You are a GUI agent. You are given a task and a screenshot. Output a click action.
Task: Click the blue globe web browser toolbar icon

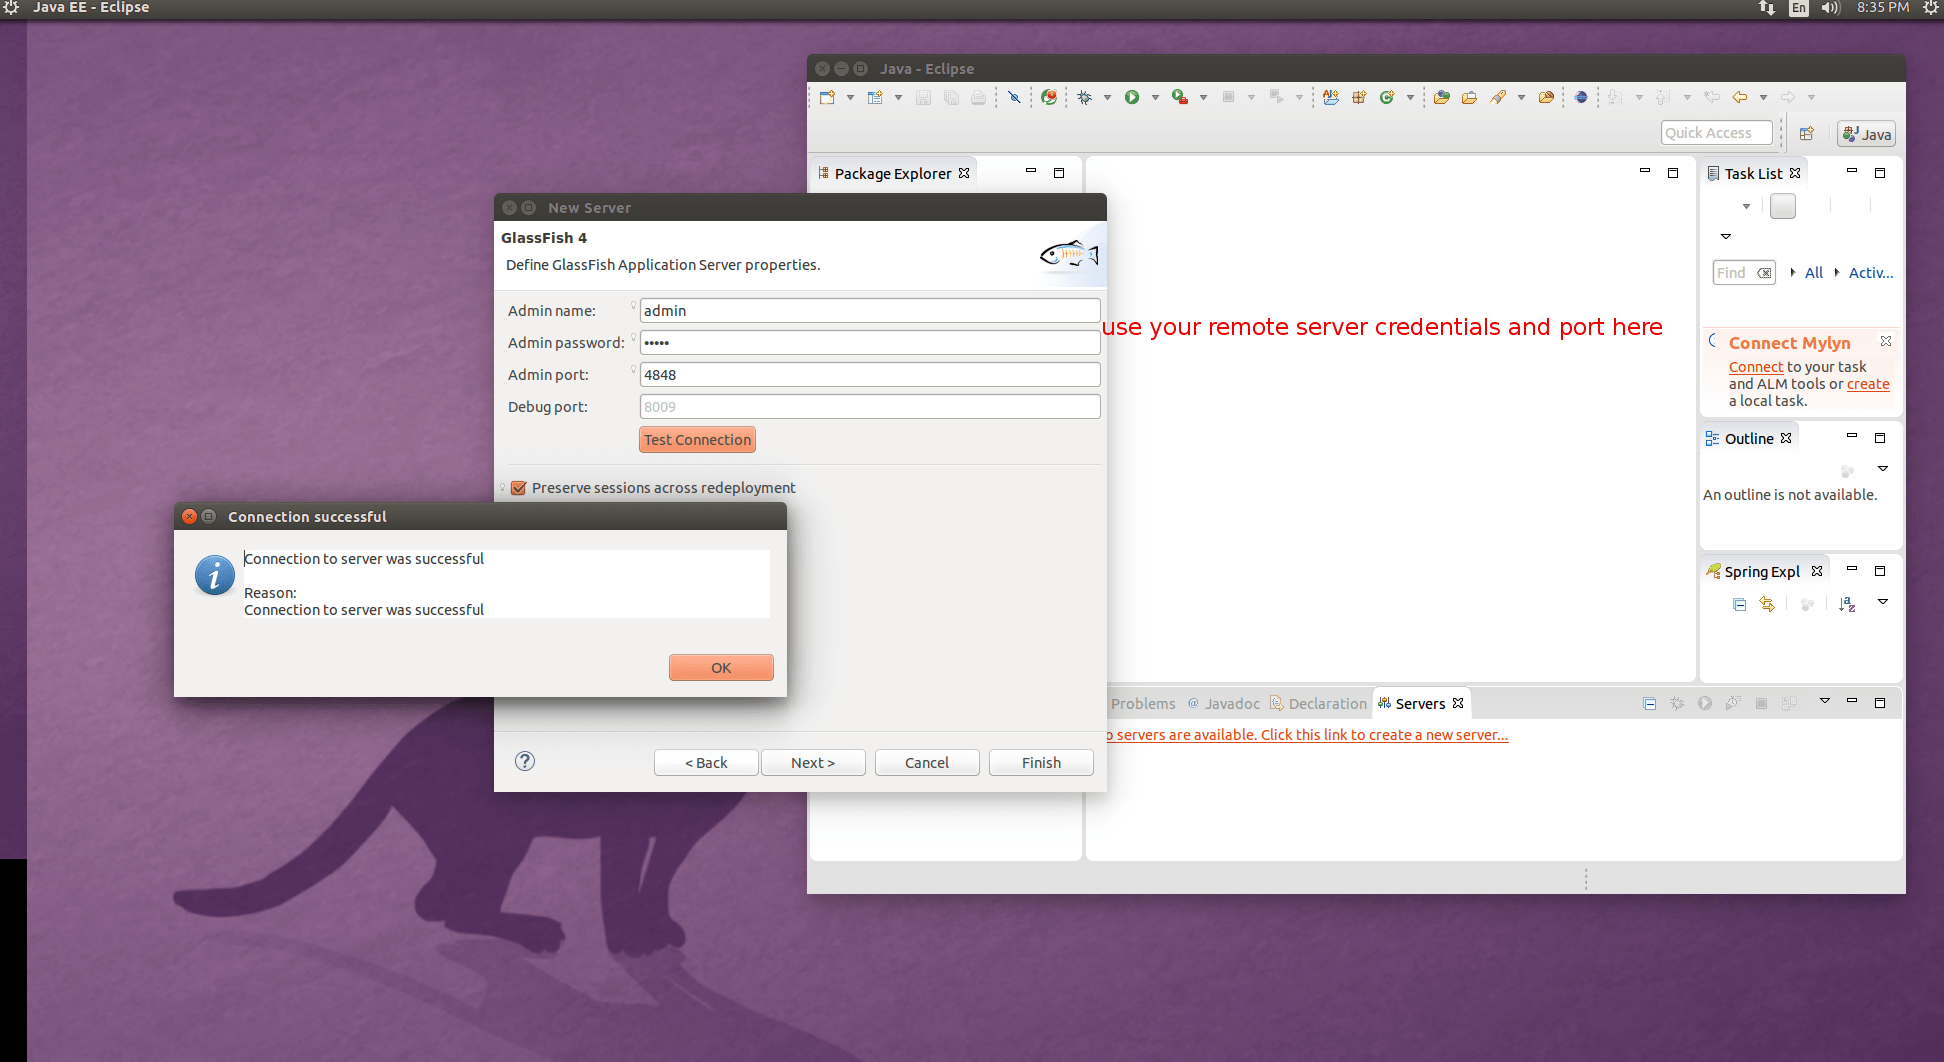pos(1581,97)
